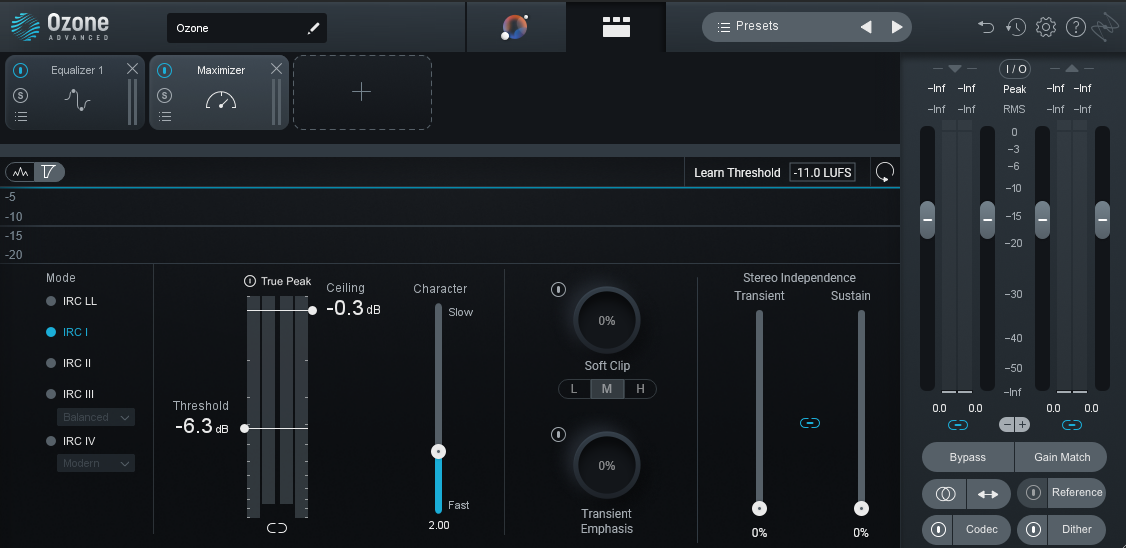Open the Modern style dropdown
Image resolution: width=1126 pixels, height=548 pixels.
coord(96,463)
